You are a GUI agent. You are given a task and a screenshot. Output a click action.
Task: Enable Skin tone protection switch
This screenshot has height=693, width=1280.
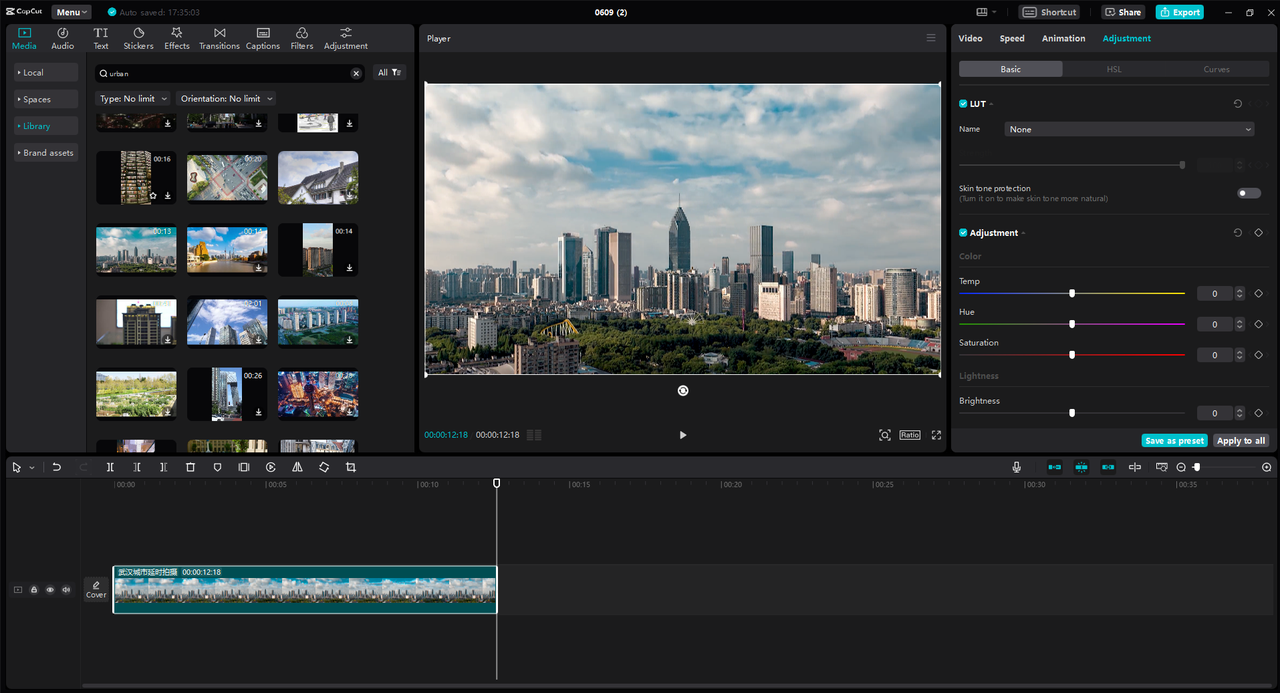pyautogui.click(x=1249, y=193)
